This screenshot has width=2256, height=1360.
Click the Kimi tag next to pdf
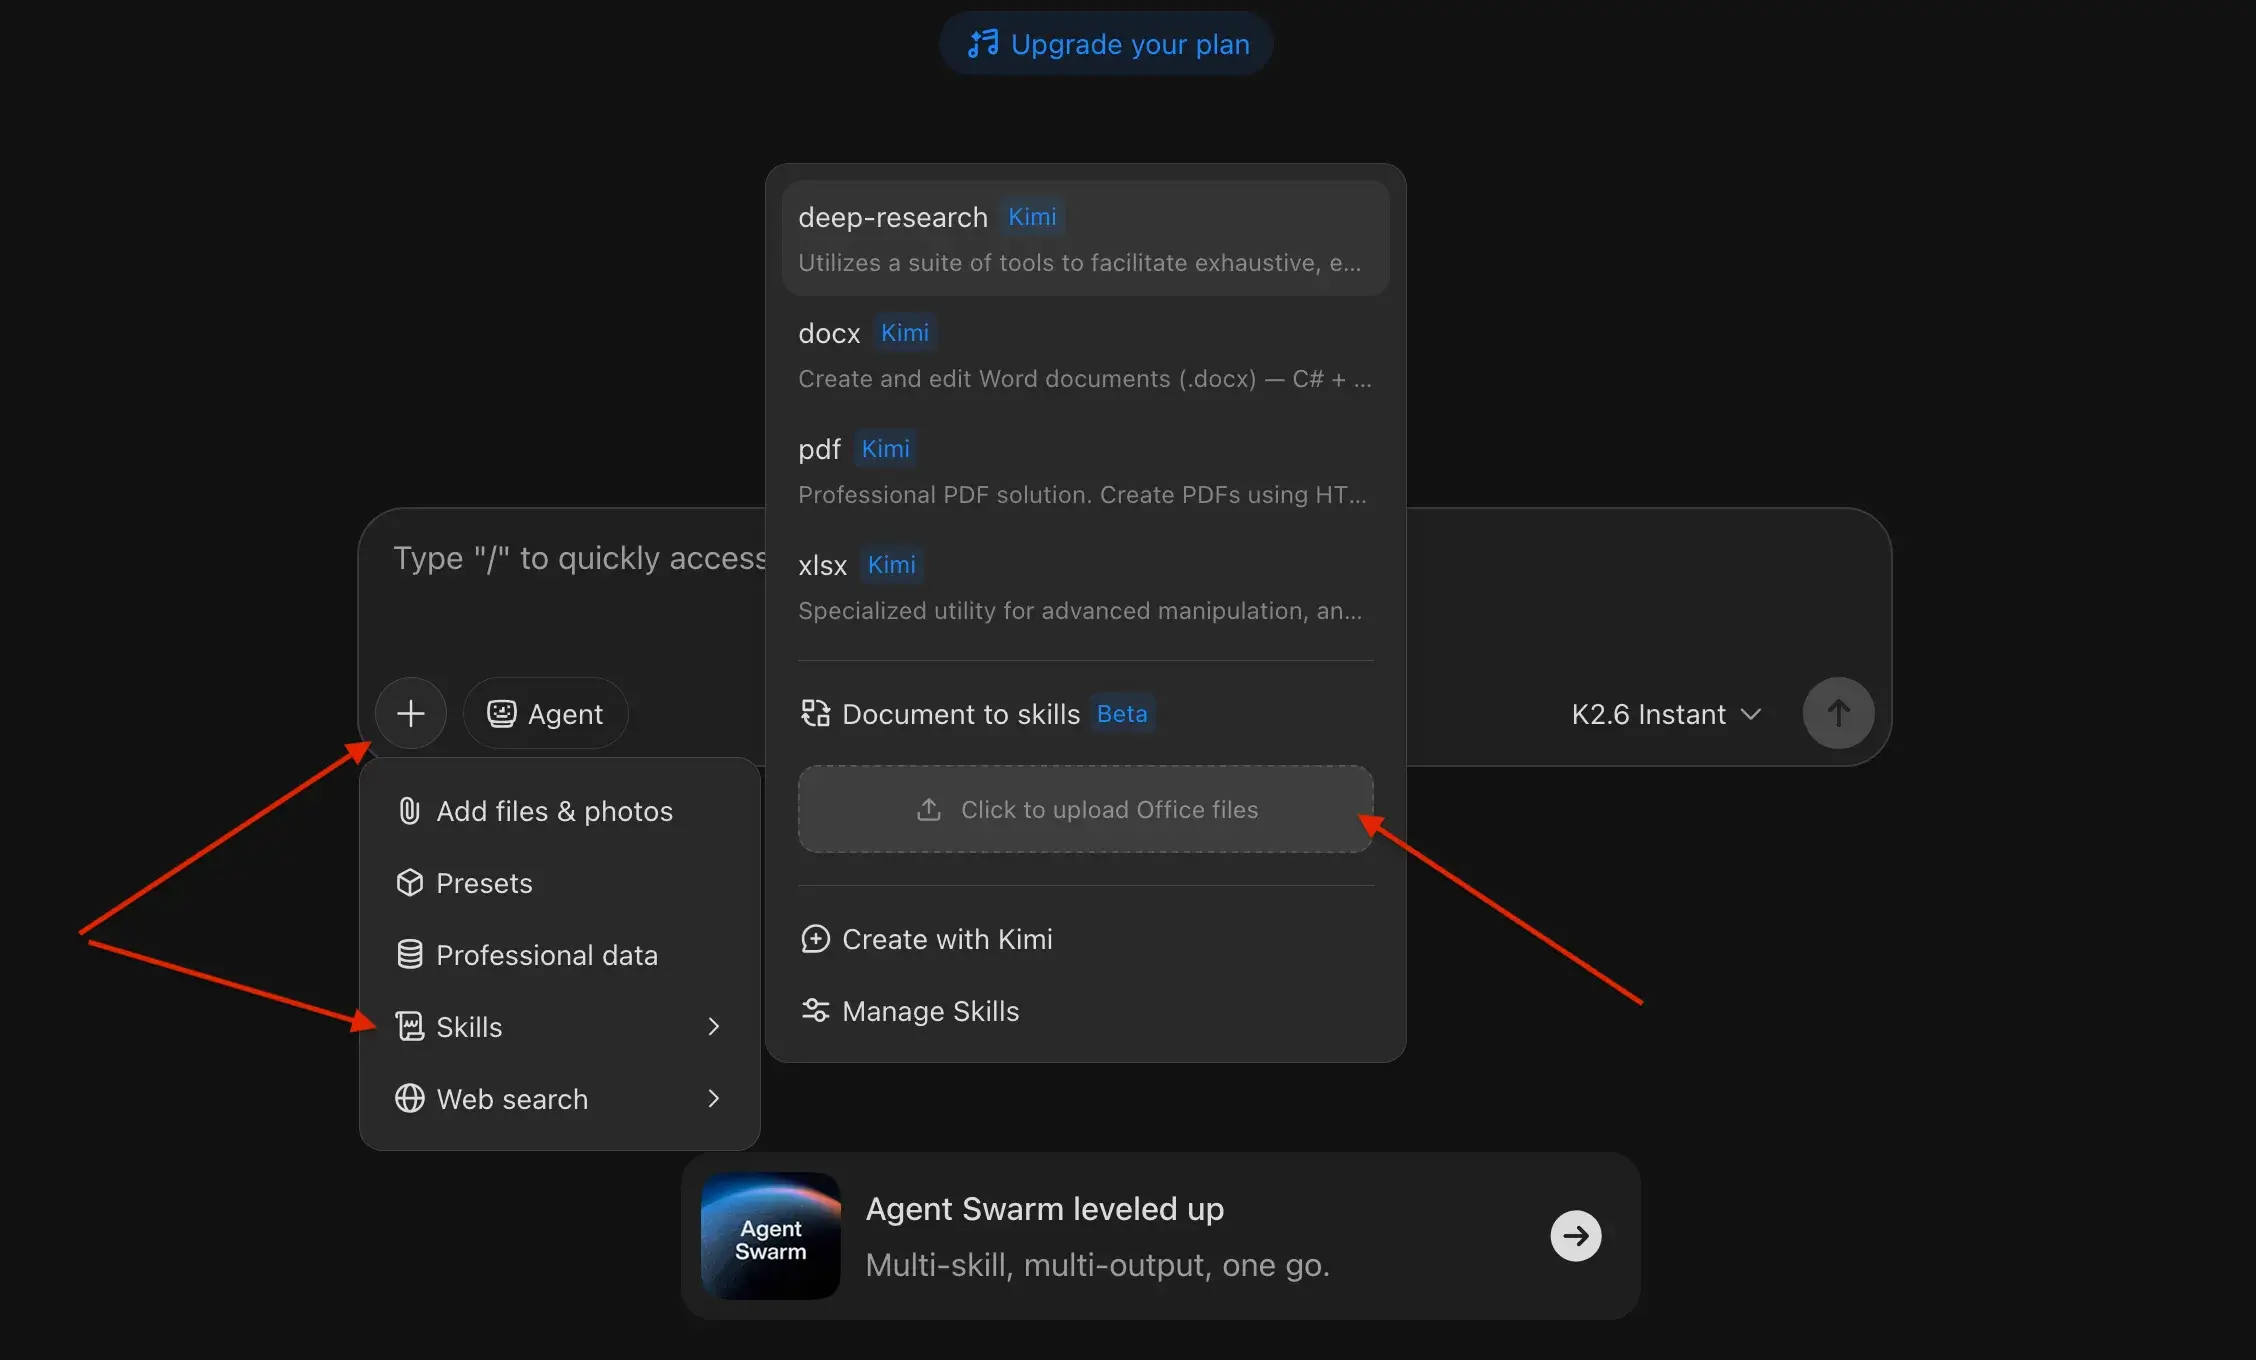(886, 449)
